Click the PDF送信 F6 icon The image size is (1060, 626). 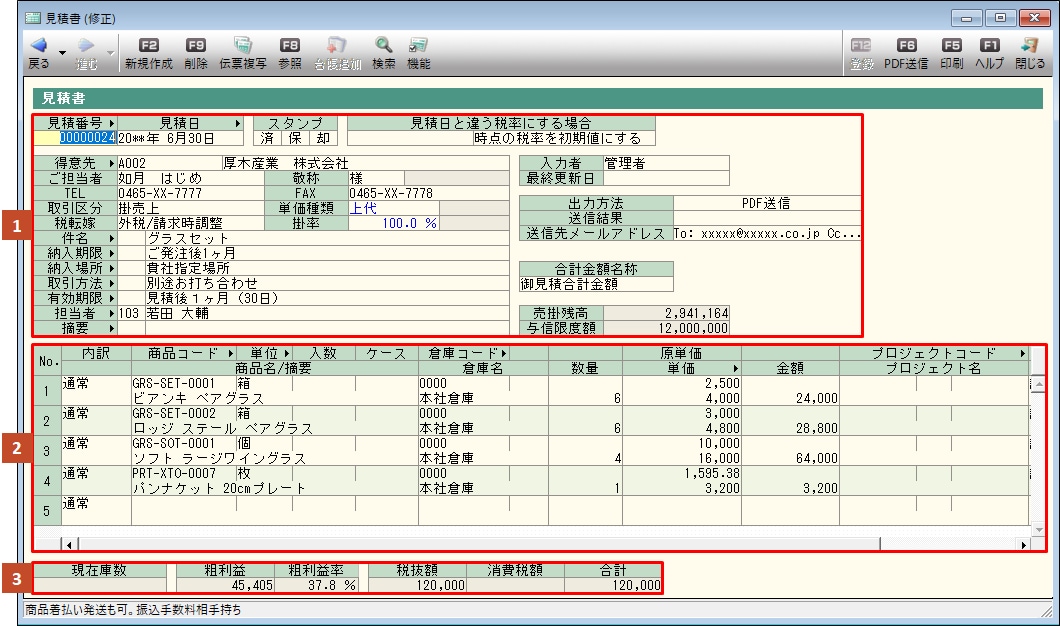tap(906, 46)
